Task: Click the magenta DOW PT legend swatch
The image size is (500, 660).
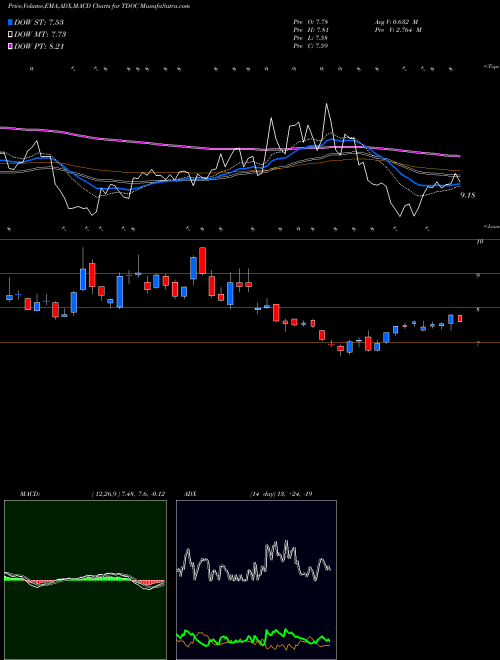Action: point(10,47)
